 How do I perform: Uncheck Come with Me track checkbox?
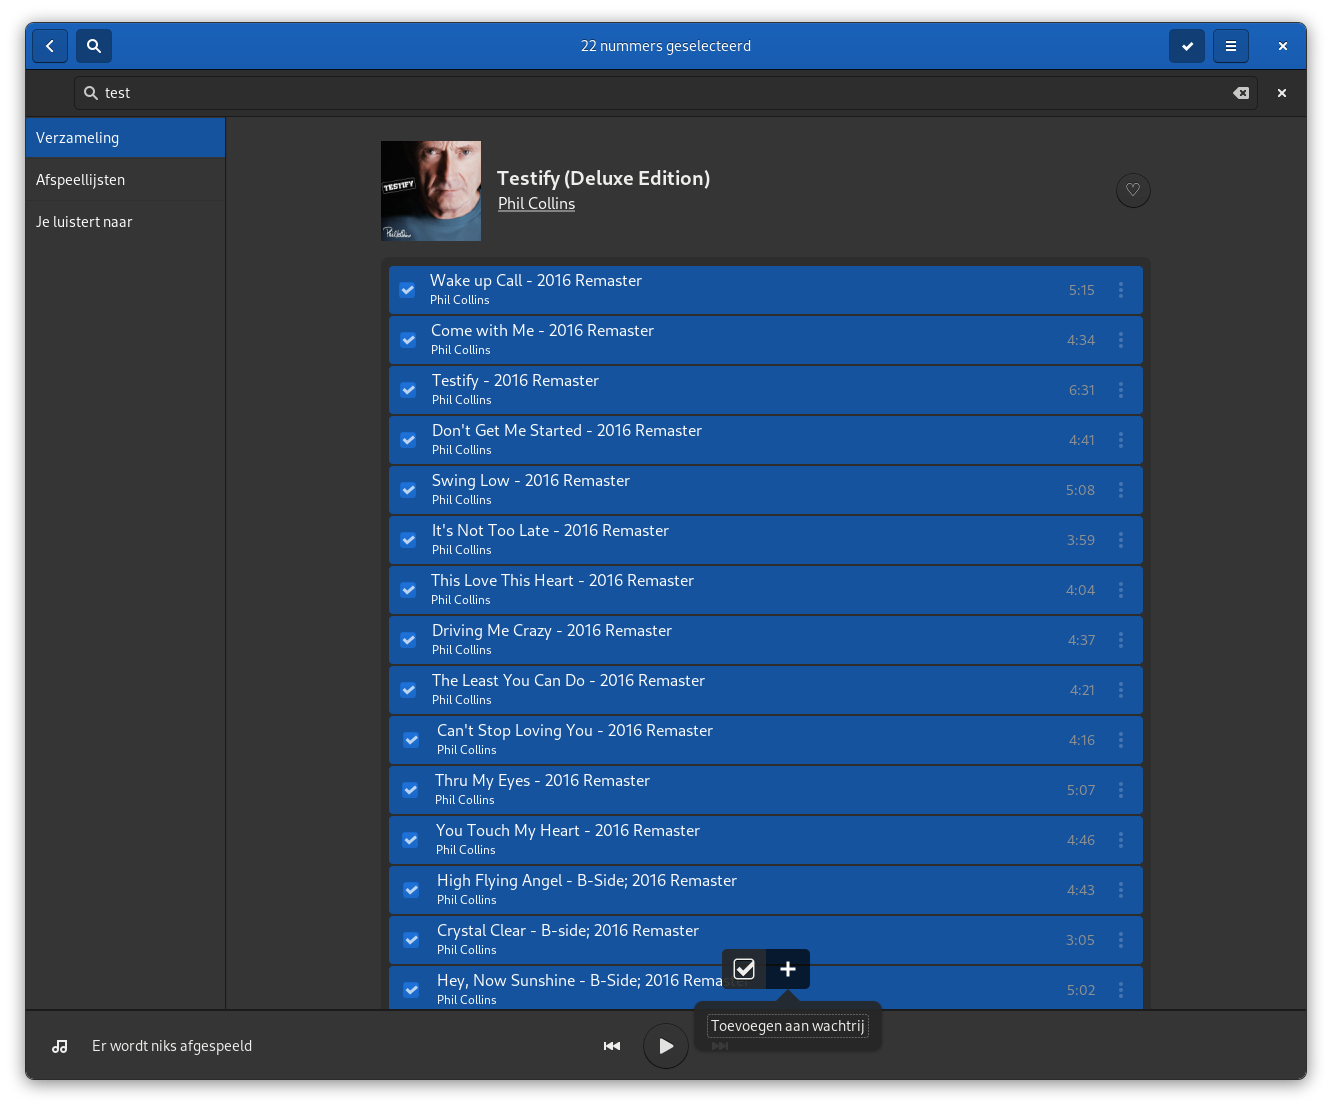pyautogui.click(x=408, y=340)
